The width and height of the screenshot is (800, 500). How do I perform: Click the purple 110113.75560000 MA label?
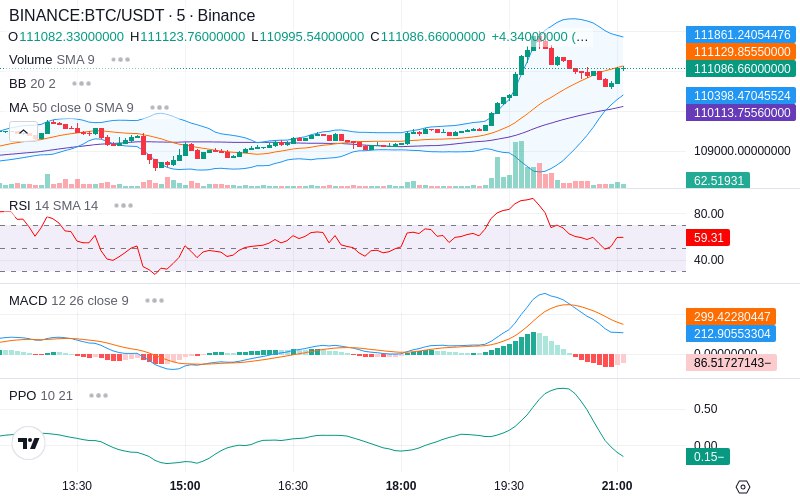coord(741,112)
